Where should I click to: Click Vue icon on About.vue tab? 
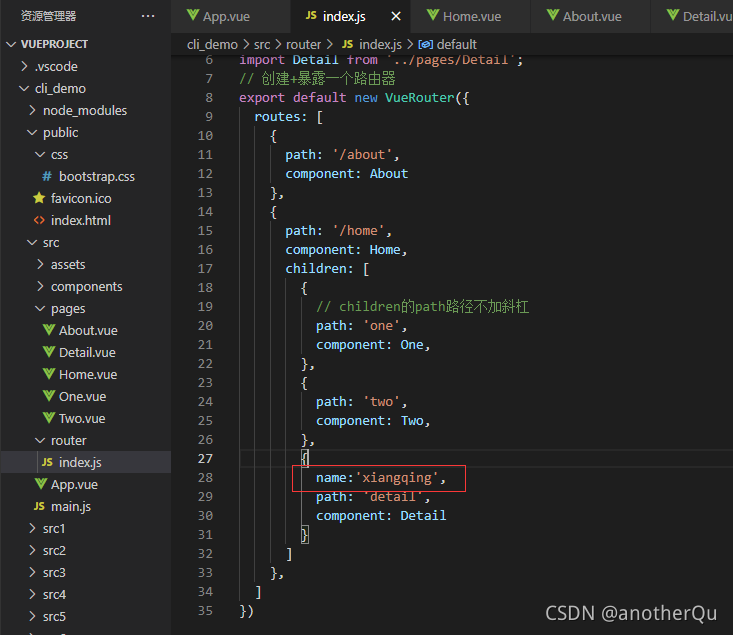[x=553, y=15]
